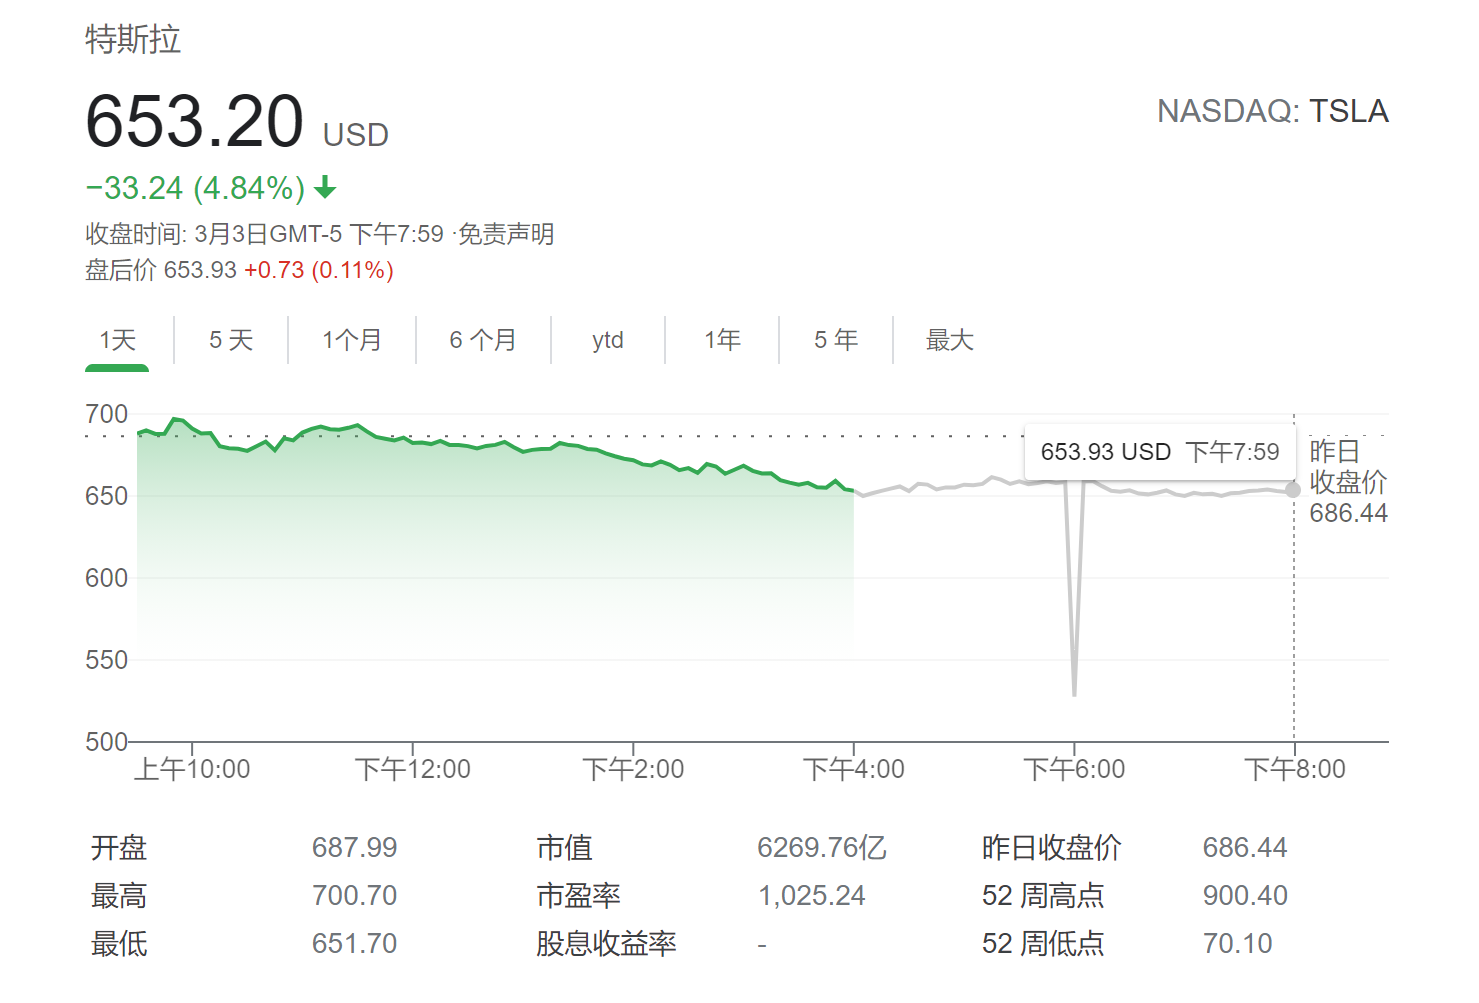Open the 免责声明 disclaimer link

click(x=506, y=234)
